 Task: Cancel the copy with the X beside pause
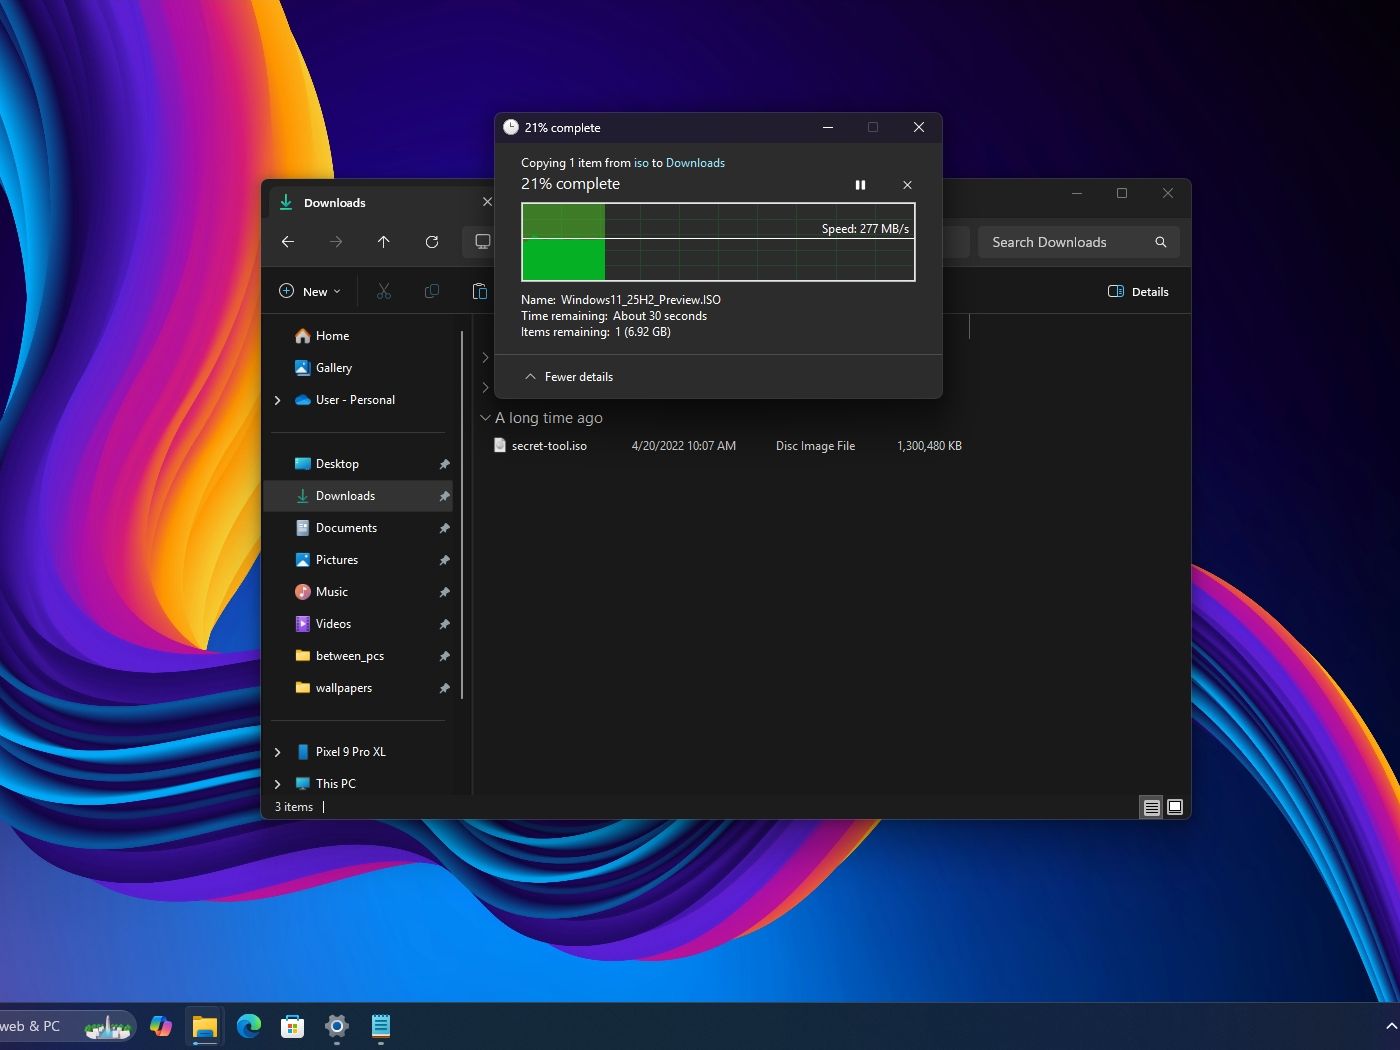tap(907, 185)
